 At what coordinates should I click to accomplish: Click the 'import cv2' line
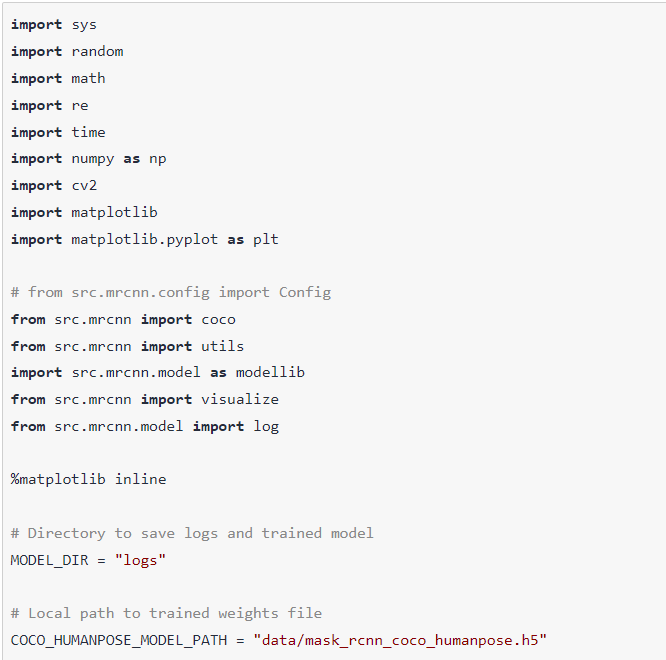coord(54,186)
